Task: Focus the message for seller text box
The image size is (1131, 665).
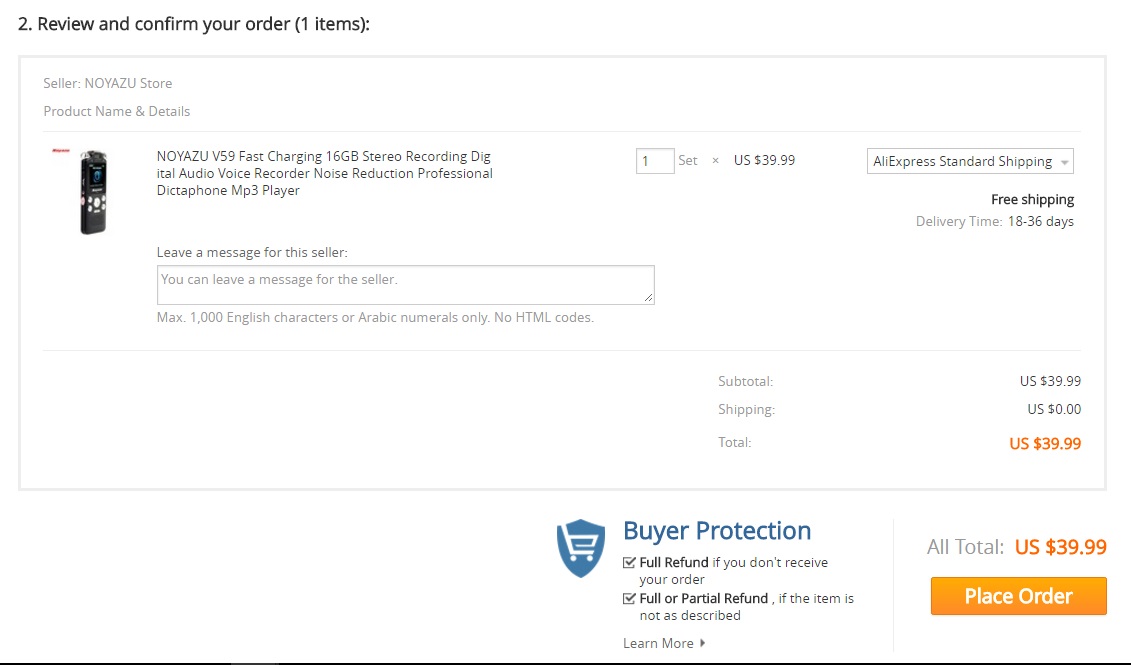Action: click(x=405, y=284)
